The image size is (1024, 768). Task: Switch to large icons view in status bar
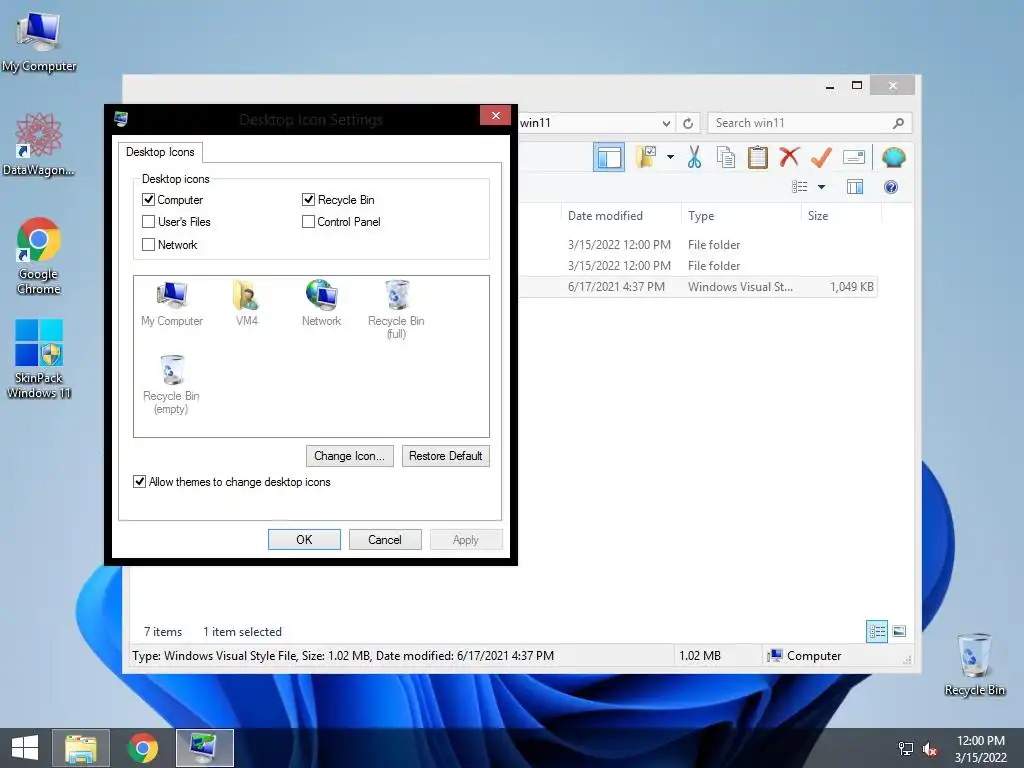(x=899, y=631)
